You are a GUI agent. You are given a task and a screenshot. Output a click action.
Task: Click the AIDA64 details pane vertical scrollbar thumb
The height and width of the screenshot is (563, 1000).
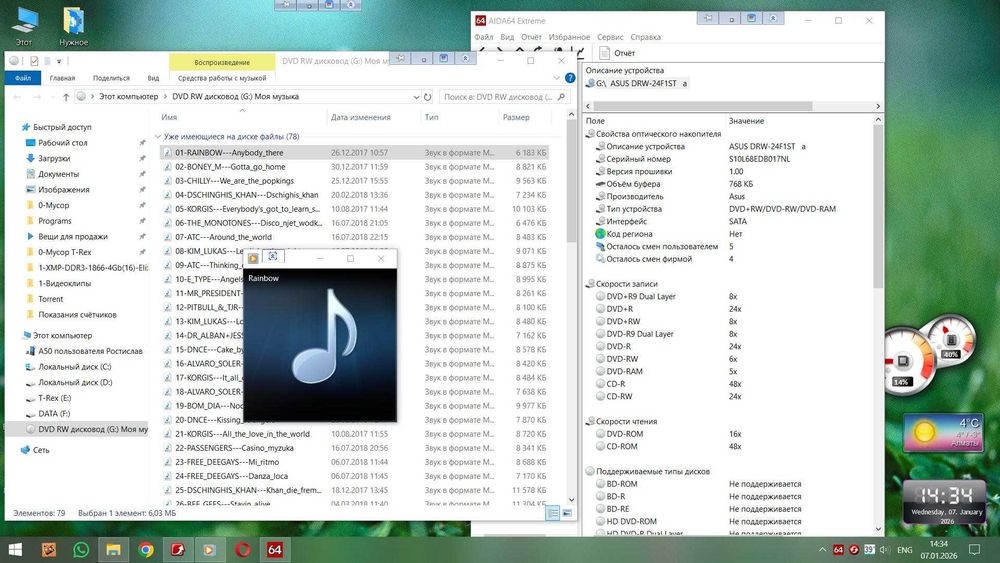pos(878,204)
